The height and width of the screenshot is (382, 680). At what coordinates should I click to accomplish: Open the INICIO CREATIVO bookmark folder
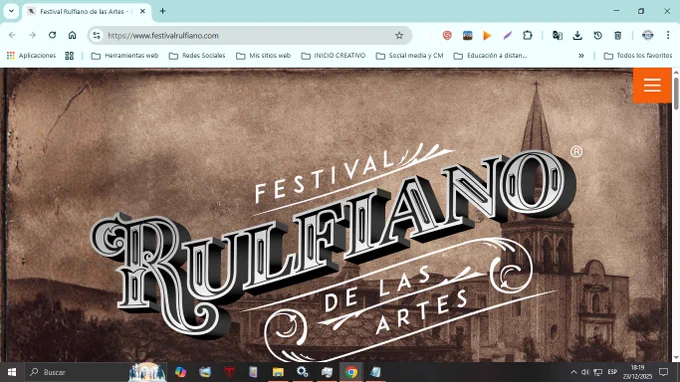(333, 56)
